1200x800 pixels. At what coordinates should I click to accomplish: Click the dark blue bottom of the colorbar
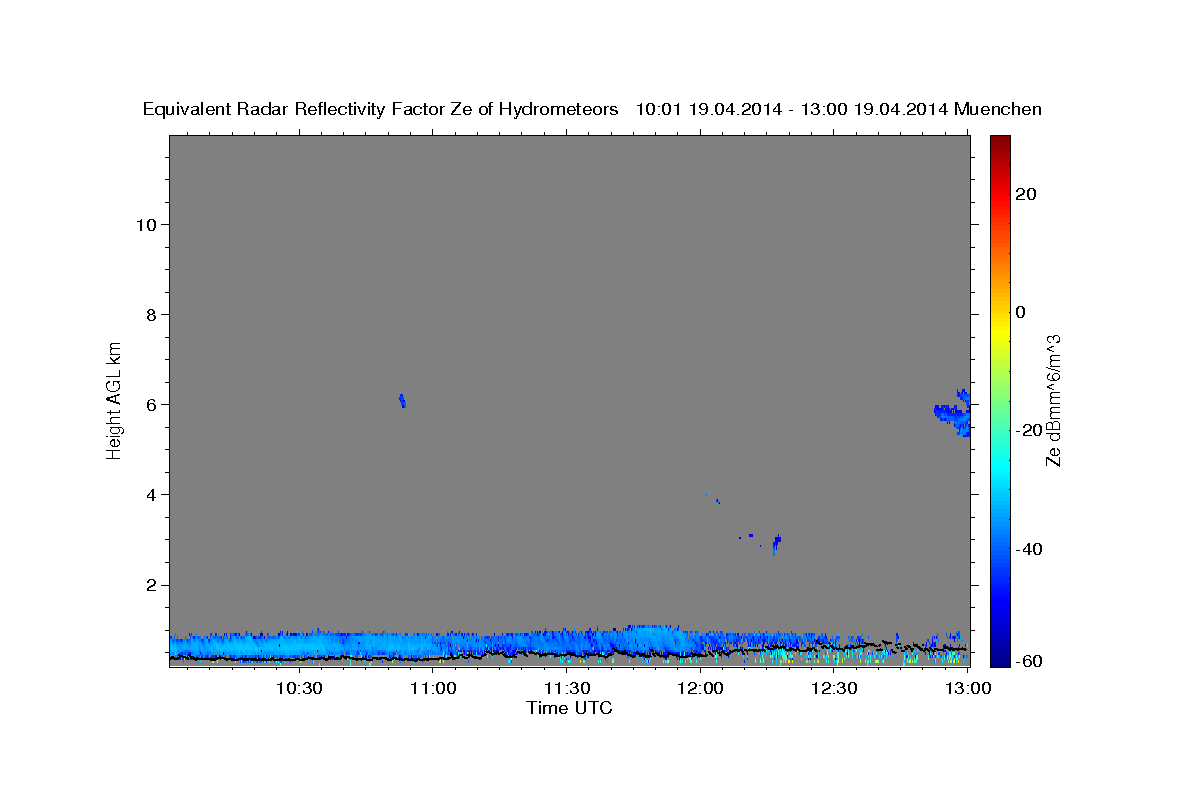tap(1000, 655)
